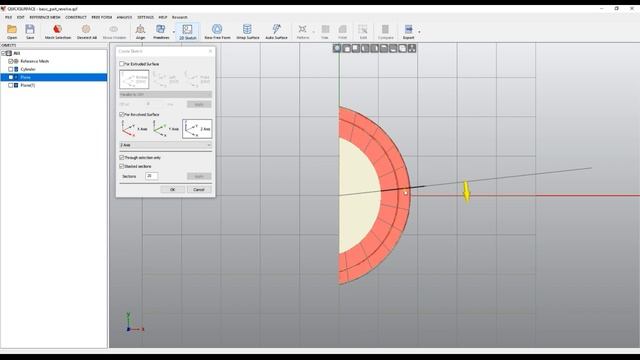Viewport: 640px width, 360px height.
Task: Open the Parallel-to dropdown in dialog
Action: point(165,94)
